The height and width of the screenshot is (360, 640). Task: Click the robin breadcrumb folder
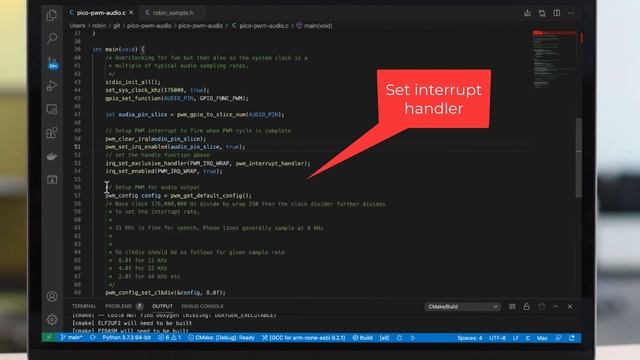click(x=99, y=25)
